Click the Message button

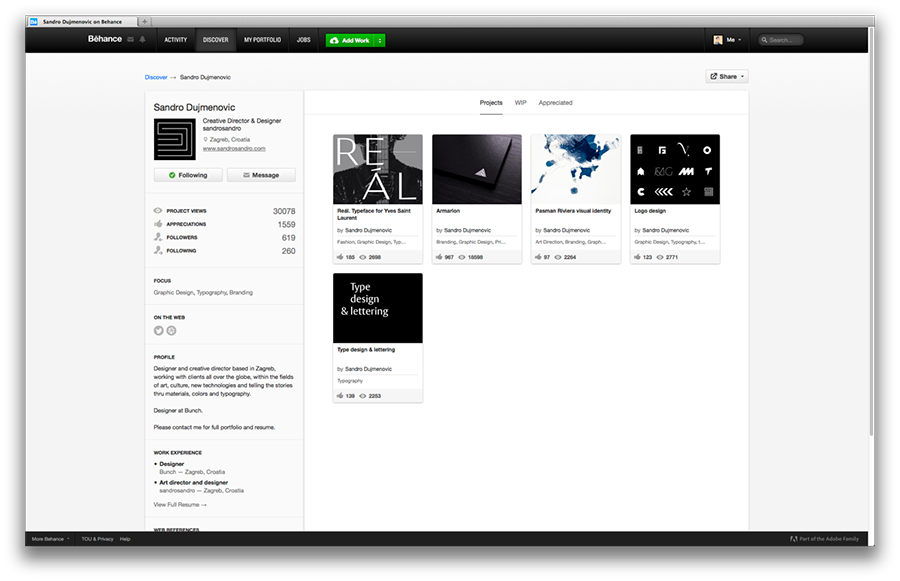pos(261,175)
